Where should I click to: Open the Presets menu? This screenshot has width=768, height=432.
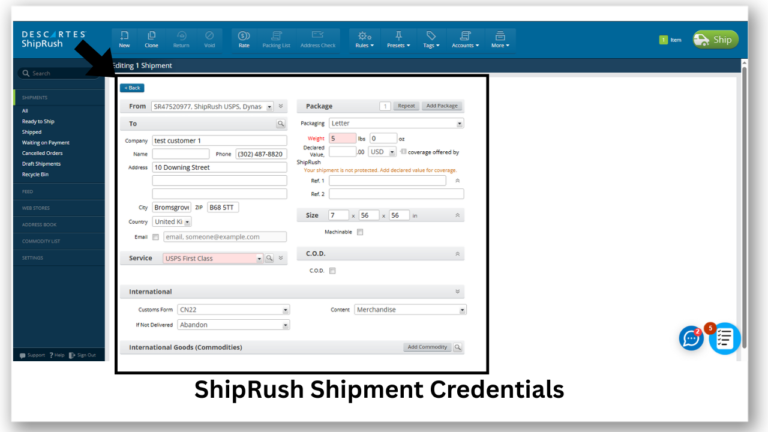[398, 39]
